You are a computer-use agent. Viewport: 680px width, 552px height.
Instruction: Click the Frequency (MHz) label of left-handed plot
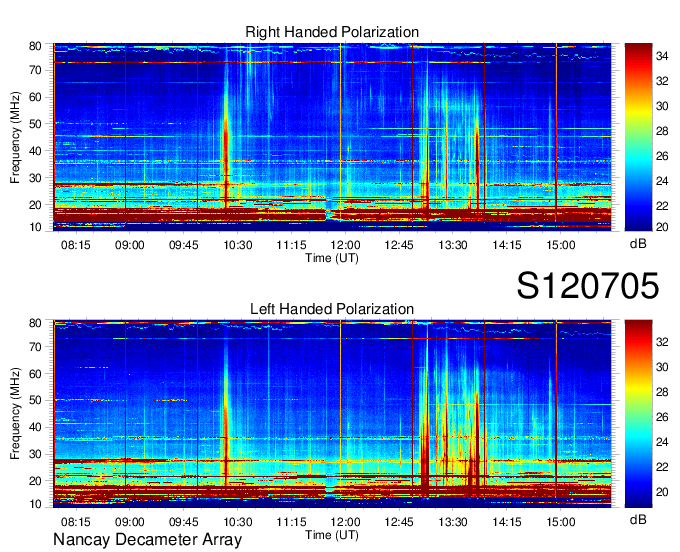click(x=15, y=414)
